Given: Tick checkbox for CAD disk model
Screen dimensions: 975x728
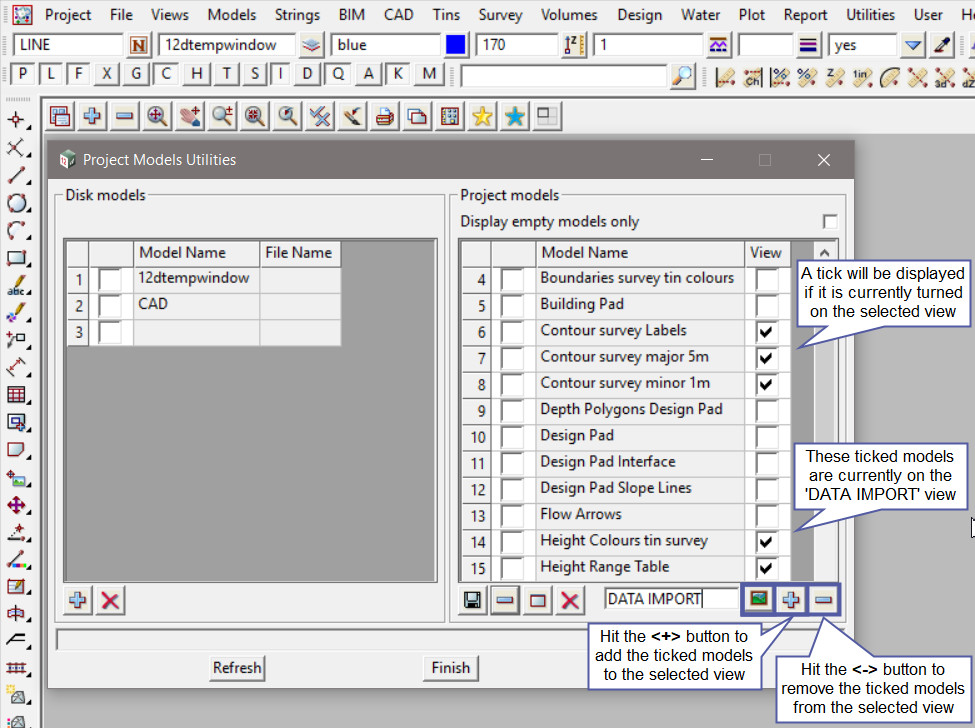Looking at the screenshot, I should point(110,305).
